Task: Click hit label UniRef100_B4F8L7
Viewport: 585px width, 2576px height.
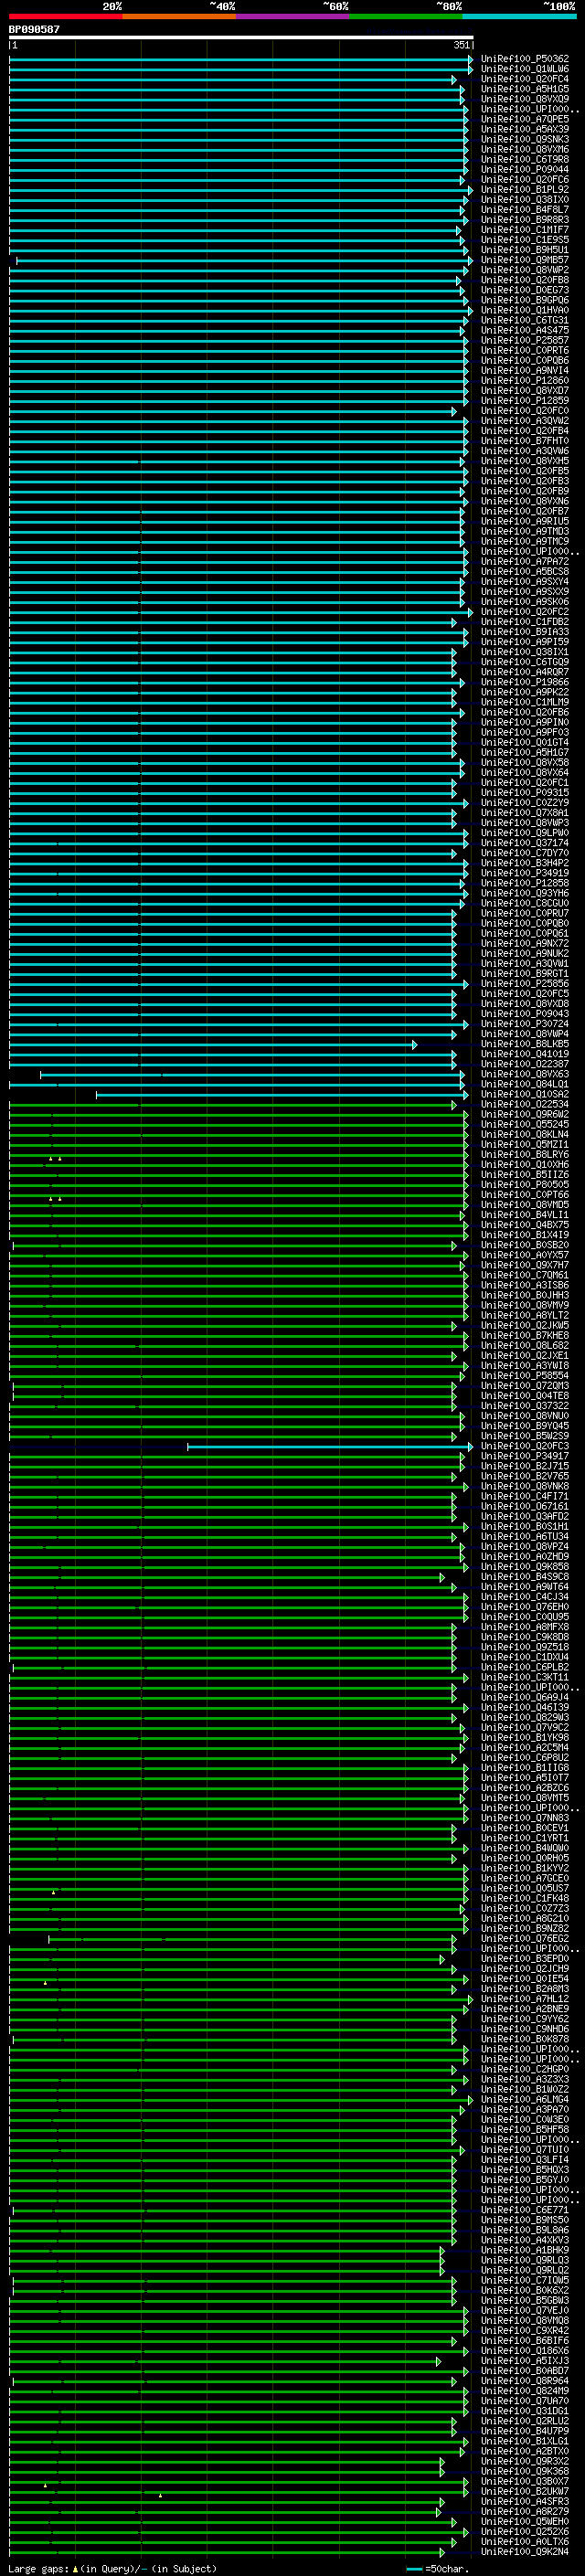Action: [x=525, y=210]
